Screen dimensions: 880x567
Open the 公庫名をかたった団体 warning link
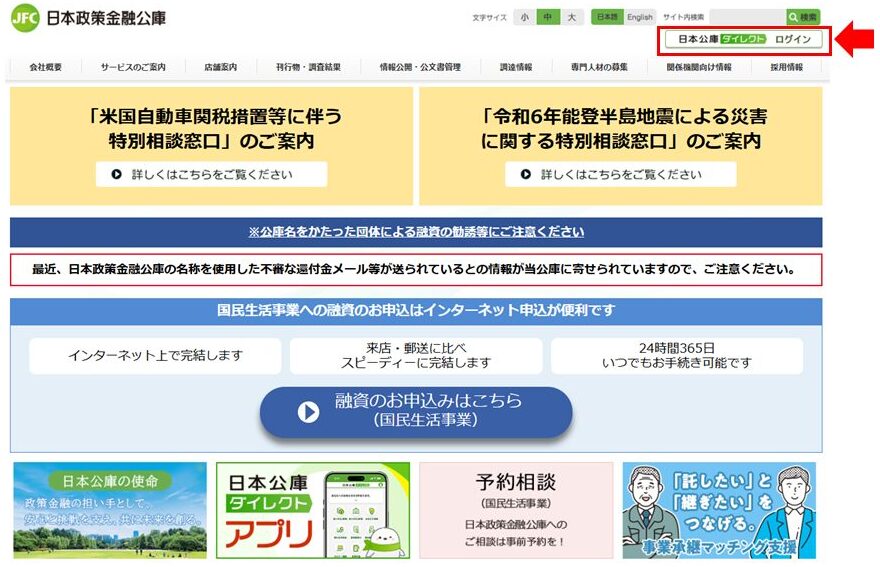416,232
